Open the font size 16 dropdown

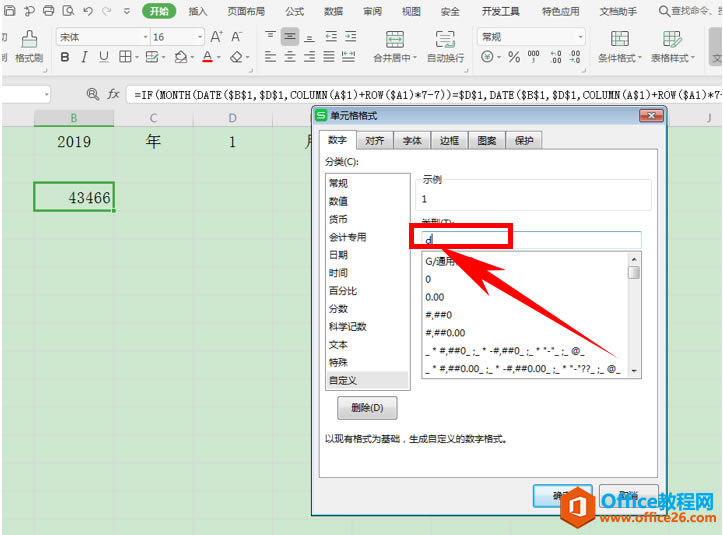click(200, 37)
